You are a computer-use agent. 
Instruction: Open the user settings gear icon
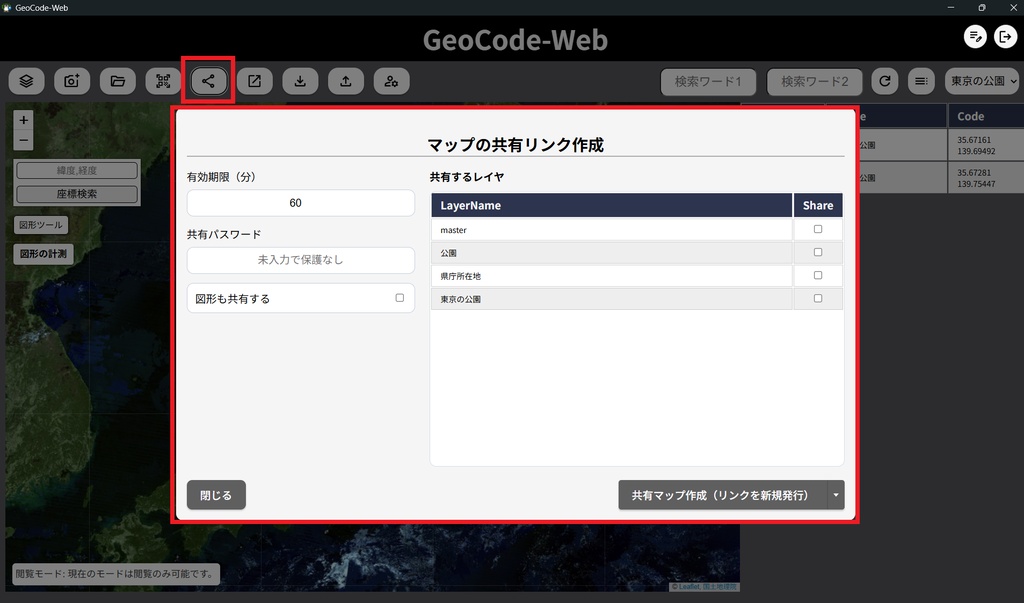392,81
